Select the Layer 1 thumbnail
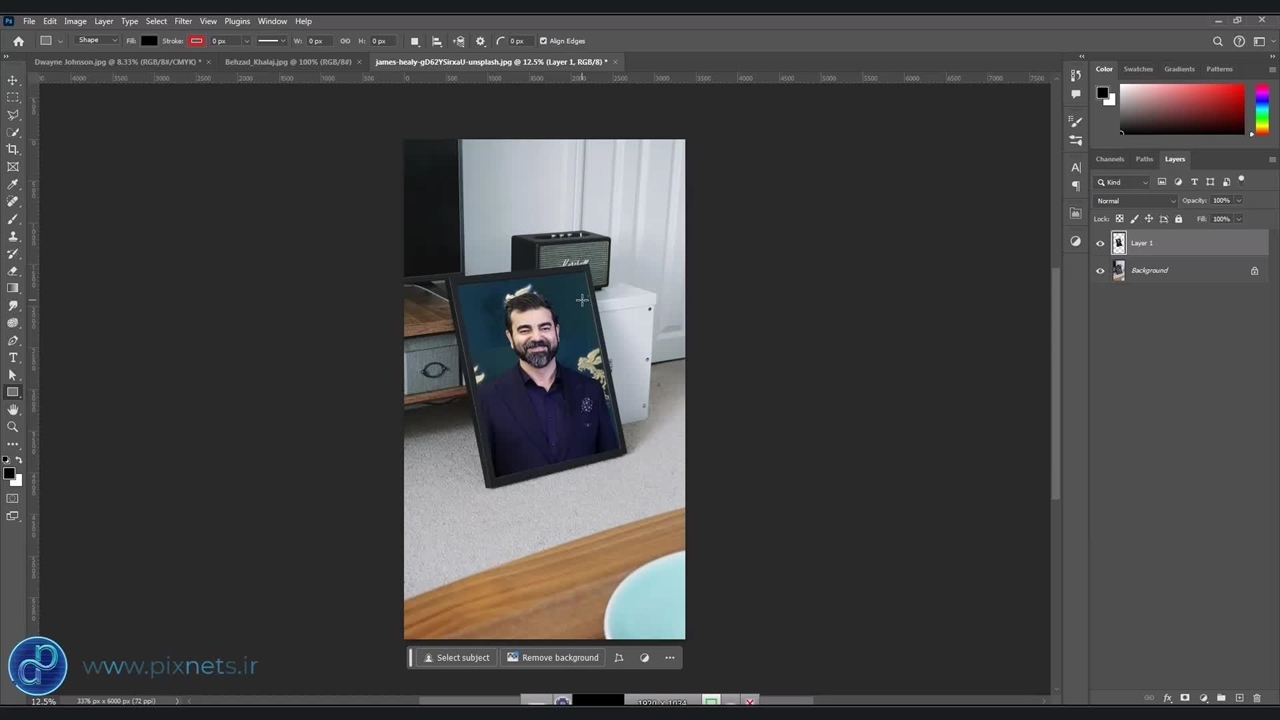 click(x=1119, y=243)
